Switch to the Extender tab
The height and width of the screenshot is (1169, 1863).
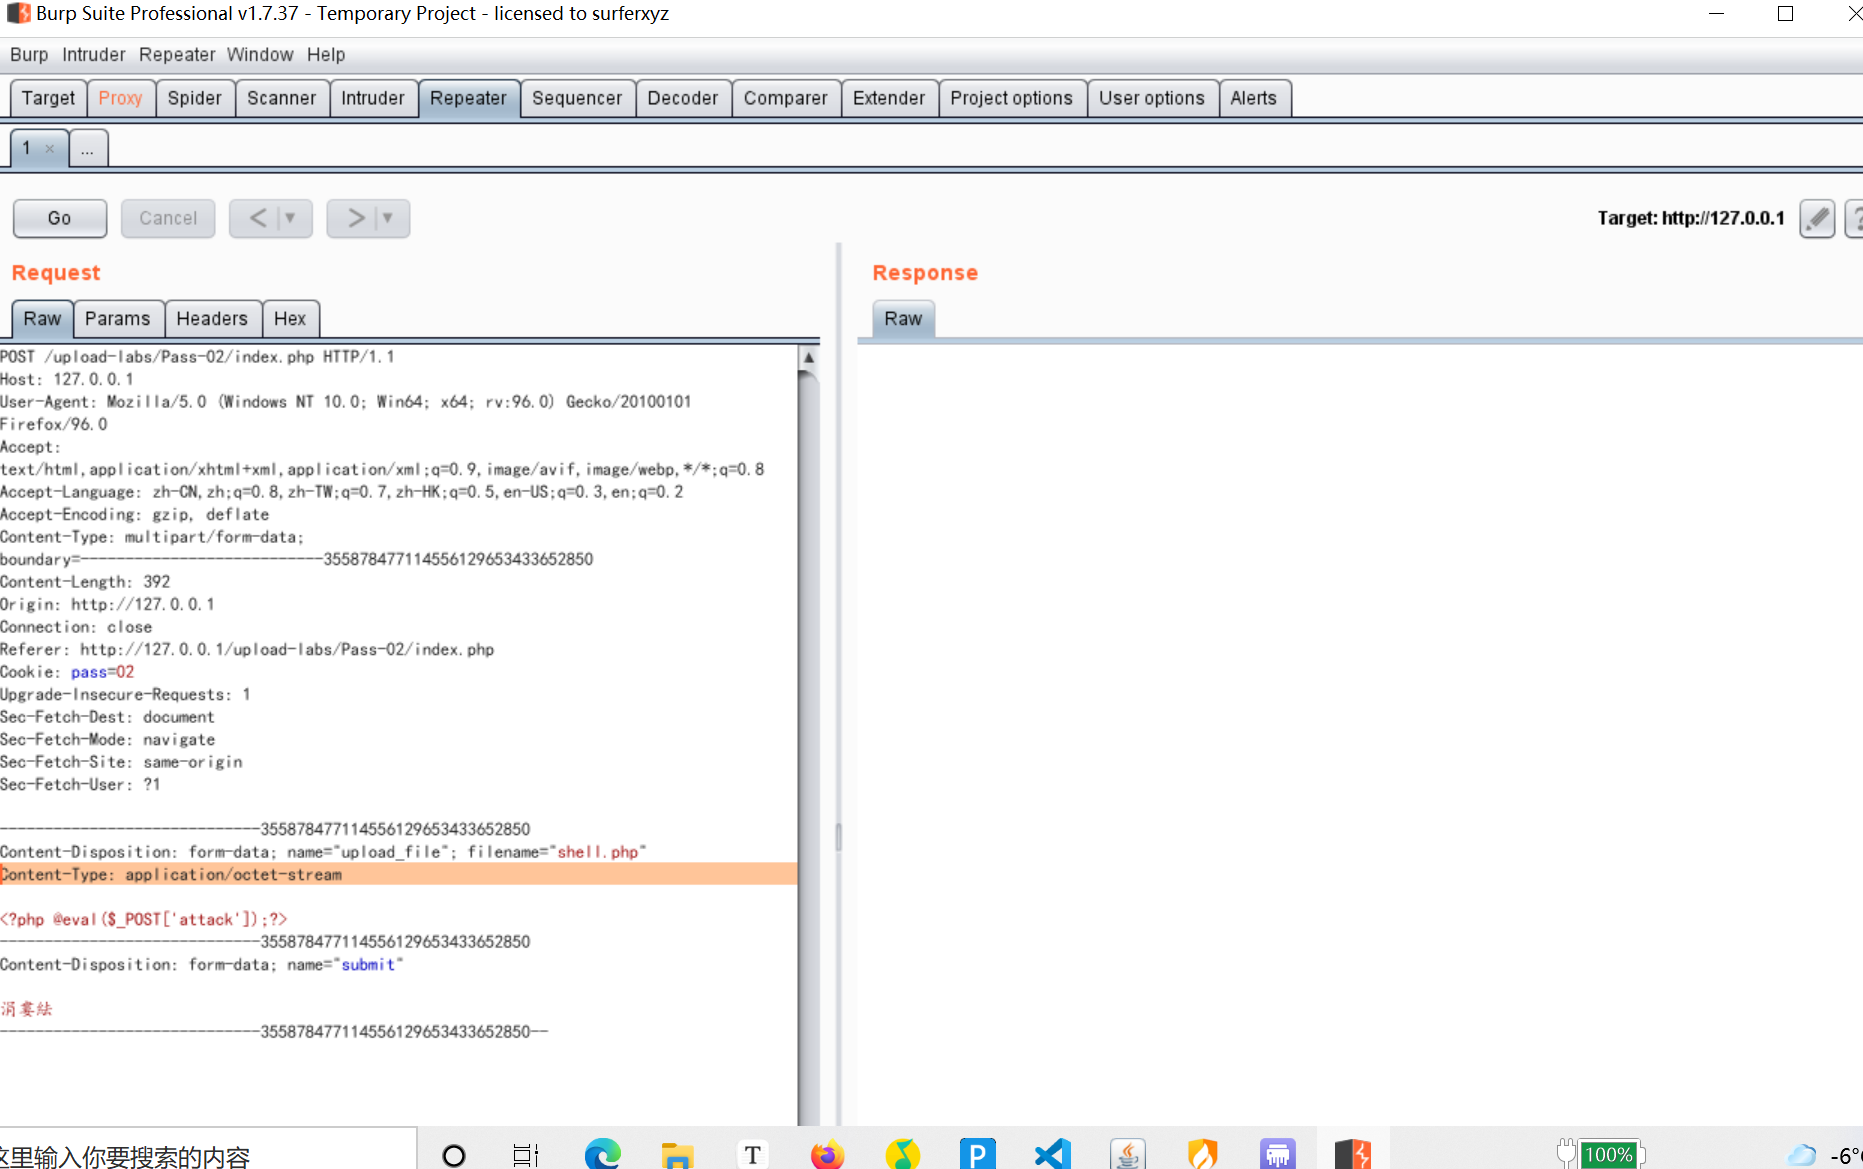click(x=889, y=98)
